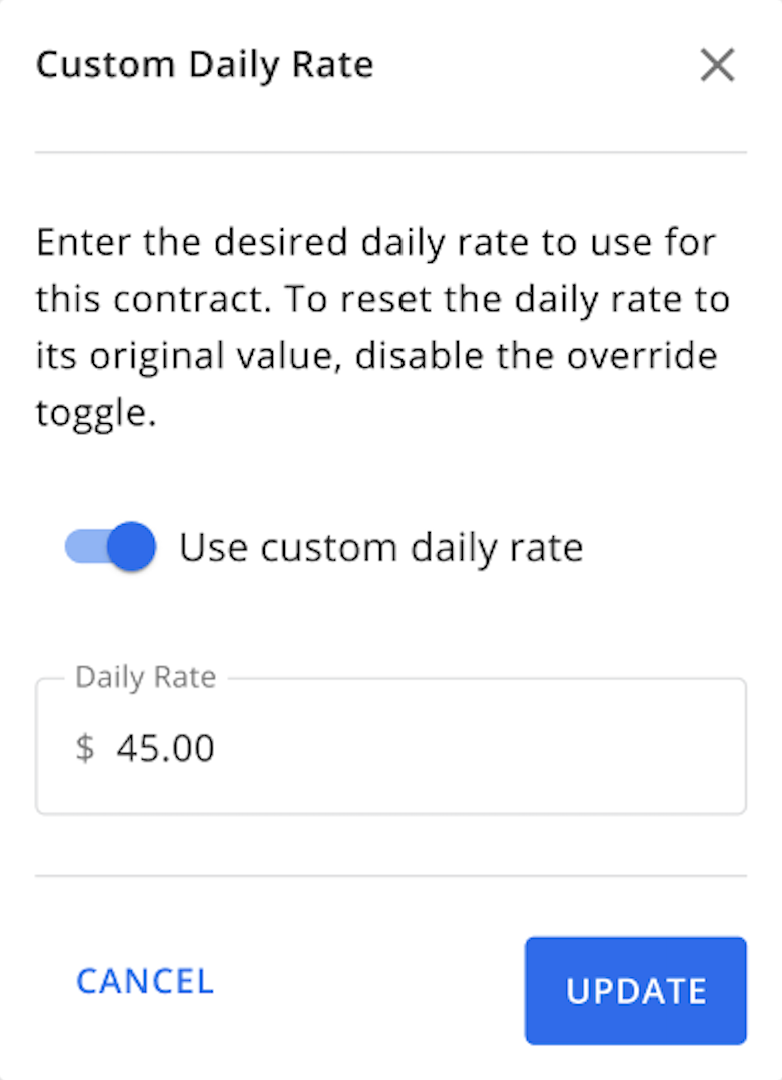Click the 45.00 value in the field
Viewport: 782px width, 1080px height.
[165, 748]
